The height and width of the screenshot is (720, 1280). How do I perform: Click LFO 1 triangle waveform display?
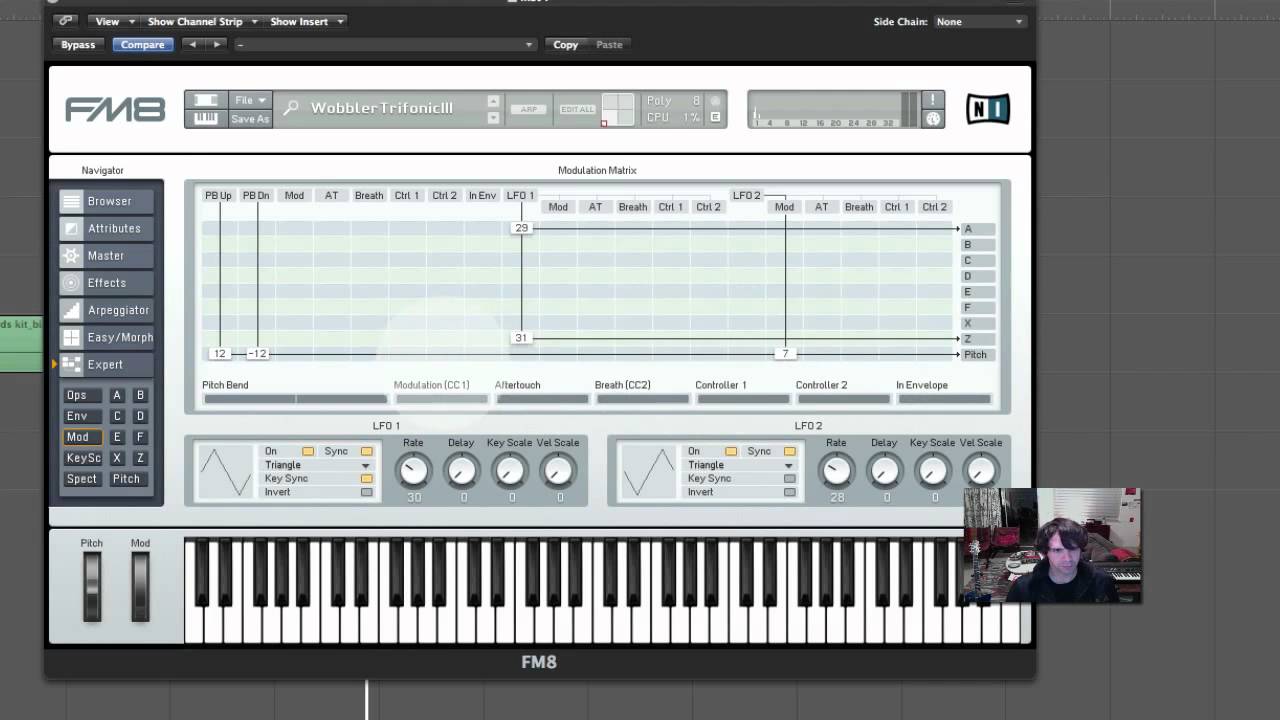pos(225,471)
